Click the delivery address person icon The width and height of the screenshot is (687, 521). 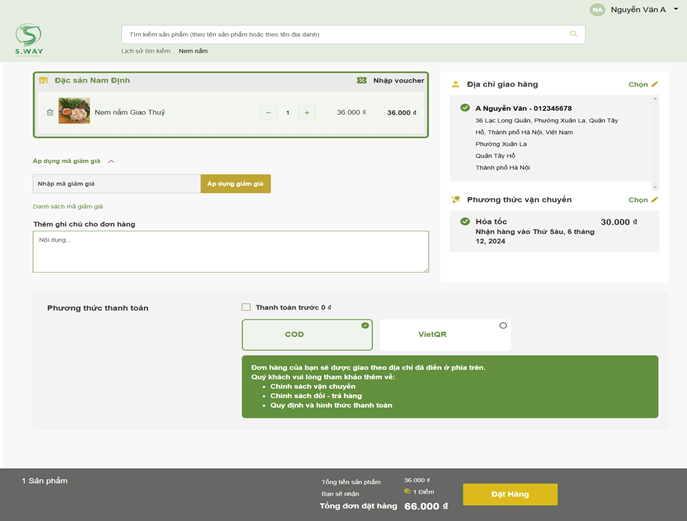click(456, 85)
